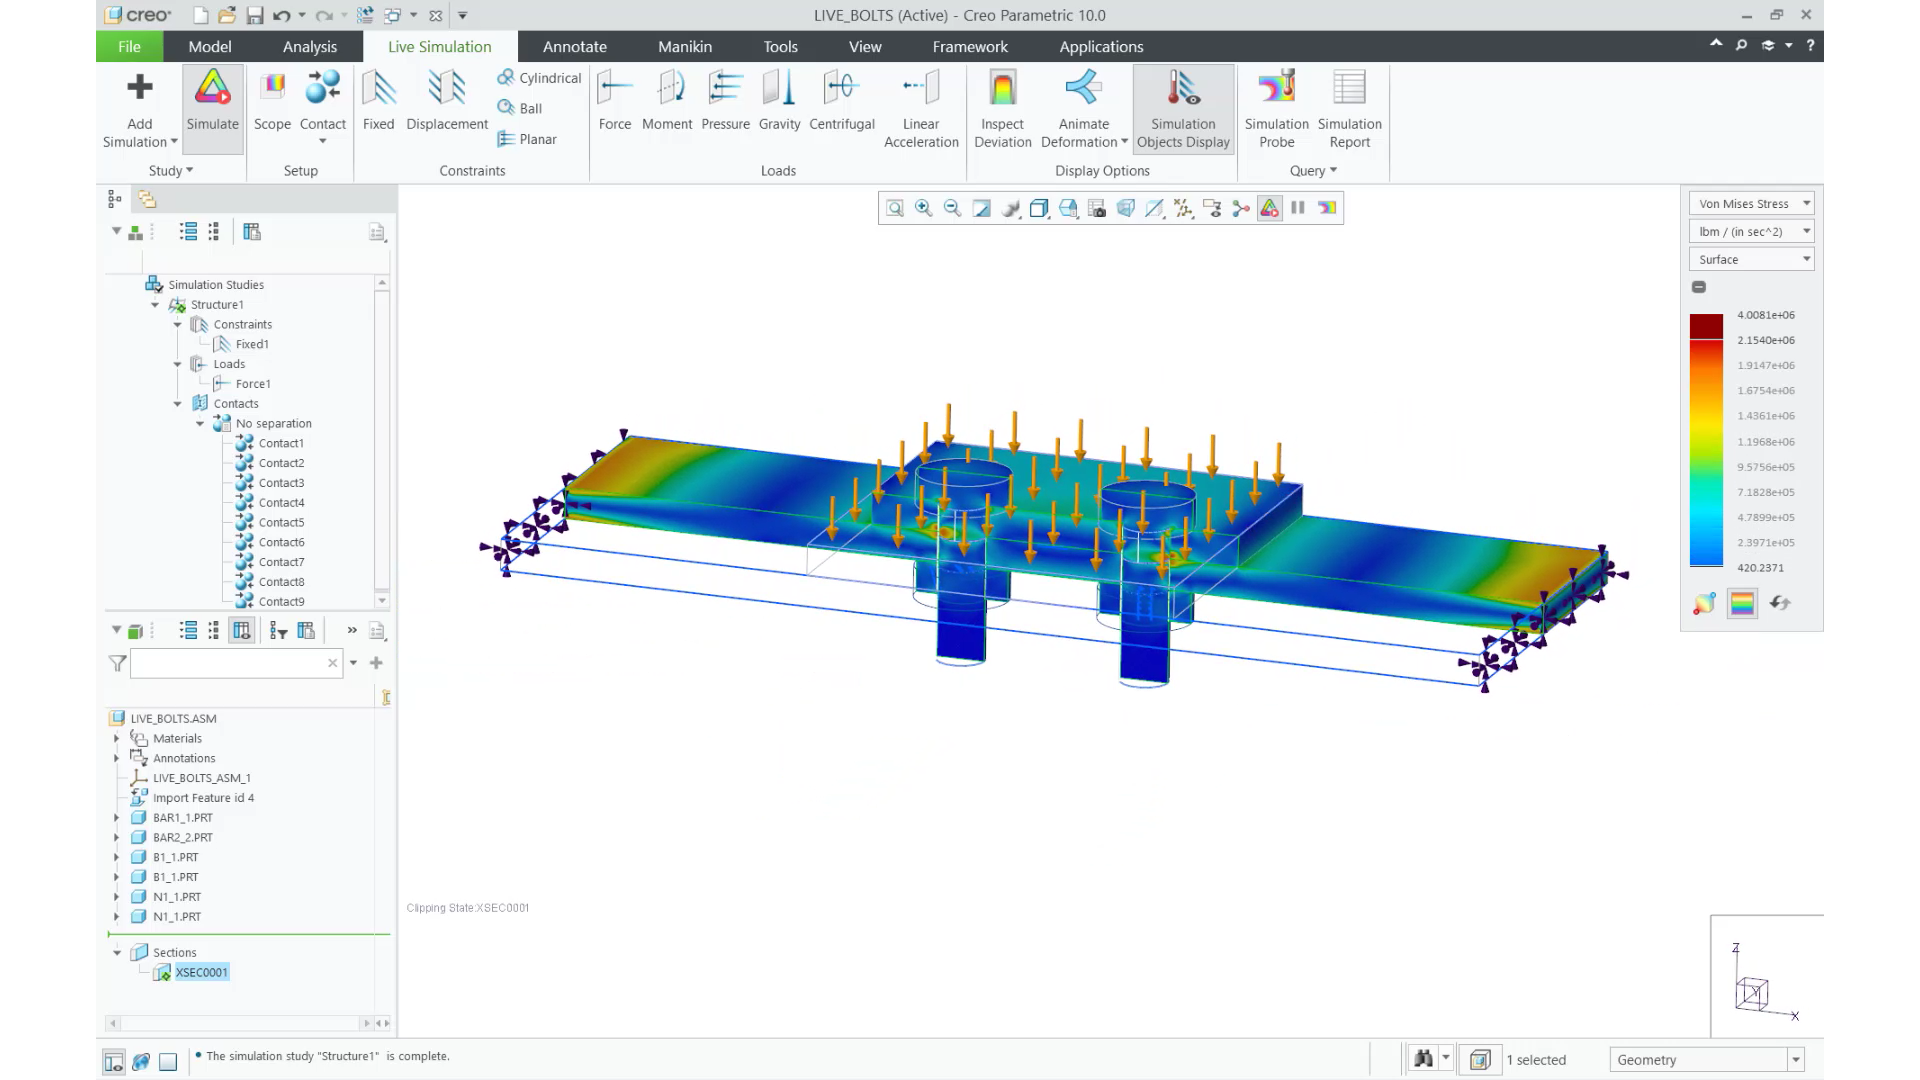Click Zoom In on graphics toolbar

point(924,208)
